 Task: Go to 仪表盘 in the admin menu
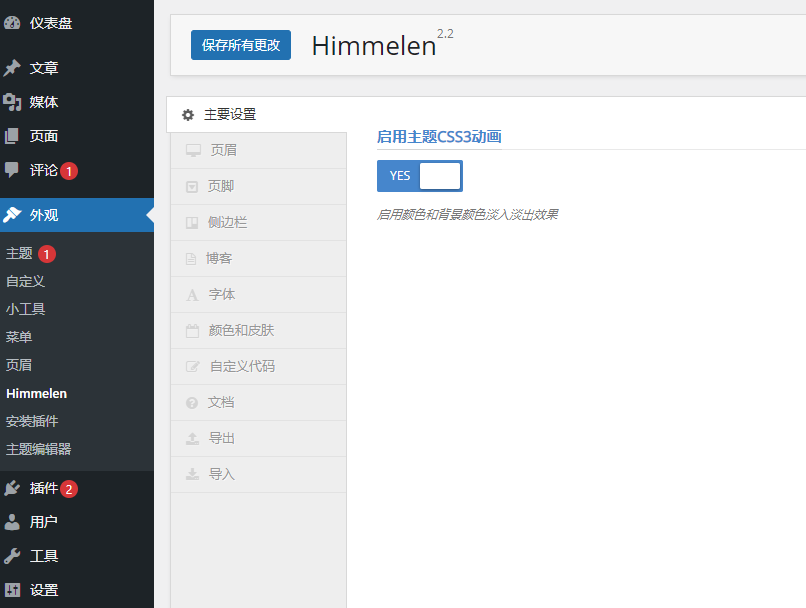77,23
